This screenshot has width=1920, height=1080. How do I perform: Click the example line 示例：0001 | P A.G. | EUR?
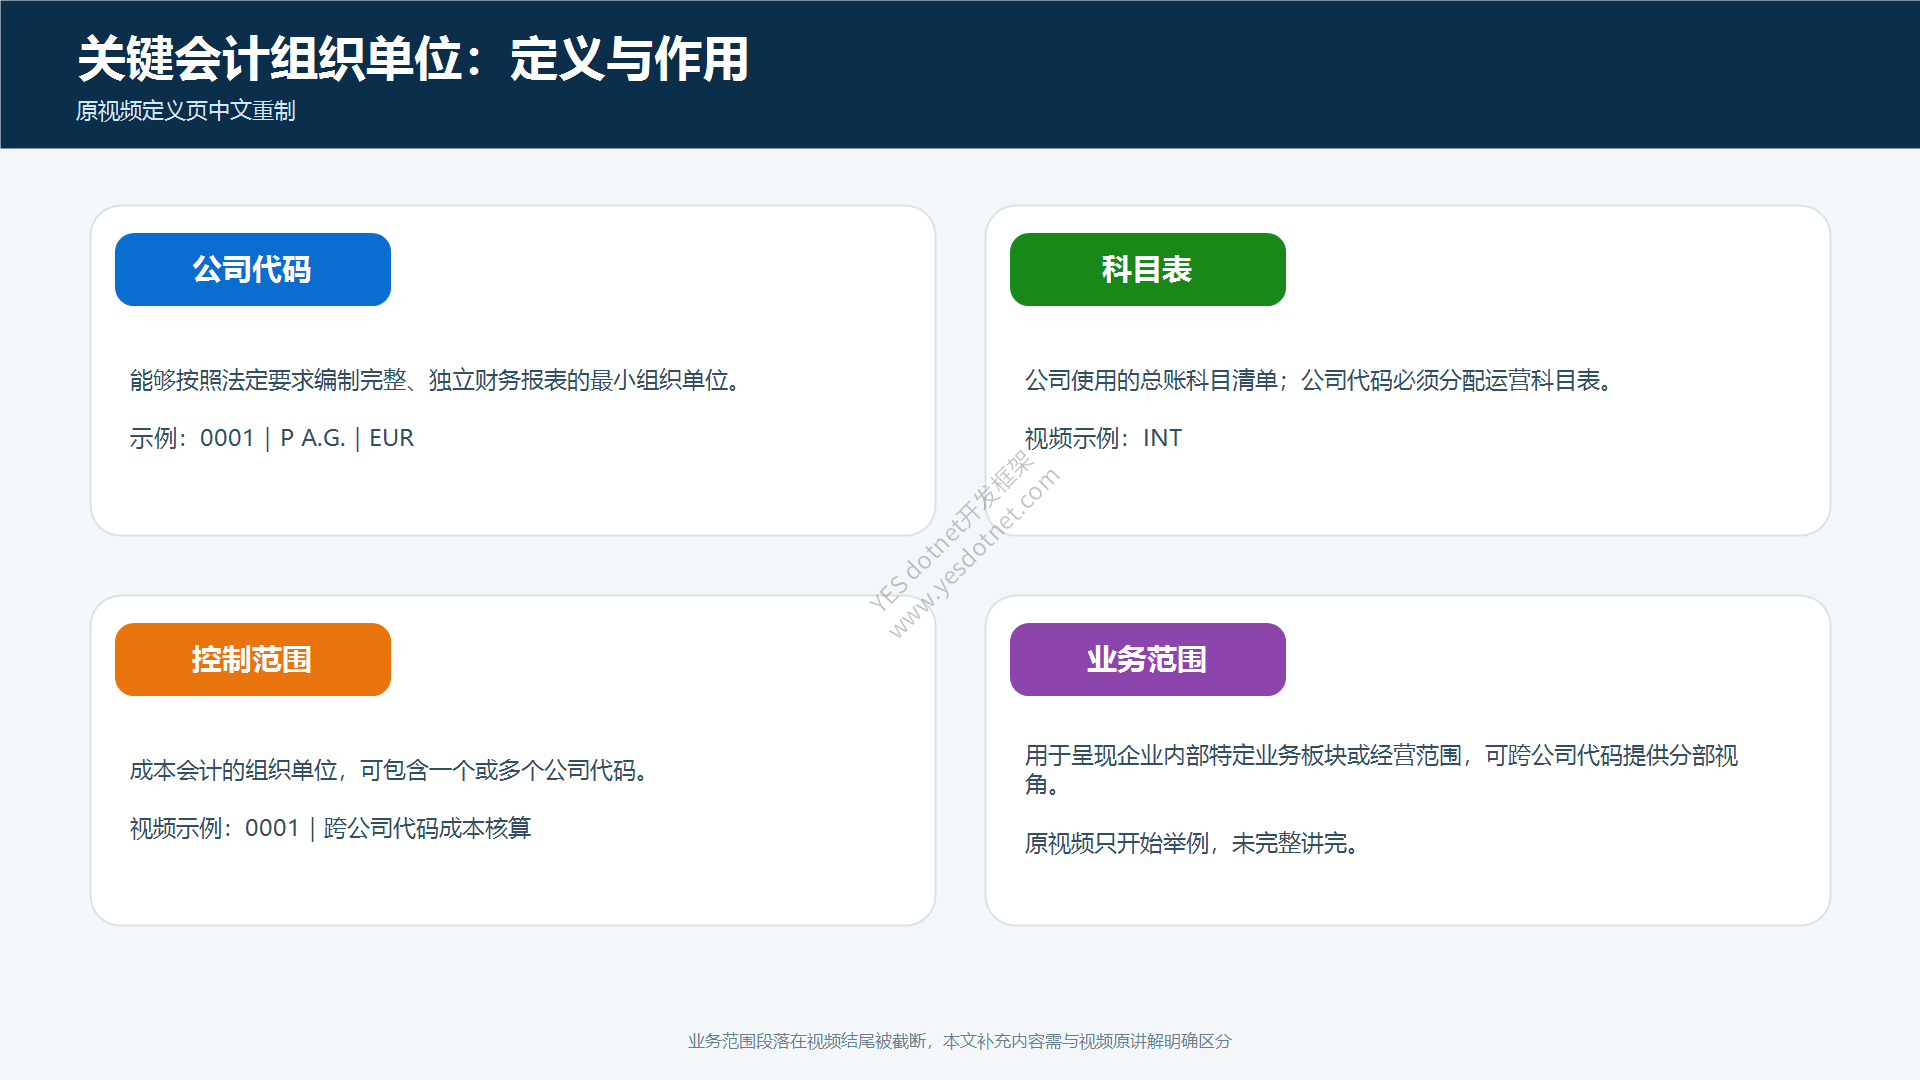click(x=271, y=438)
